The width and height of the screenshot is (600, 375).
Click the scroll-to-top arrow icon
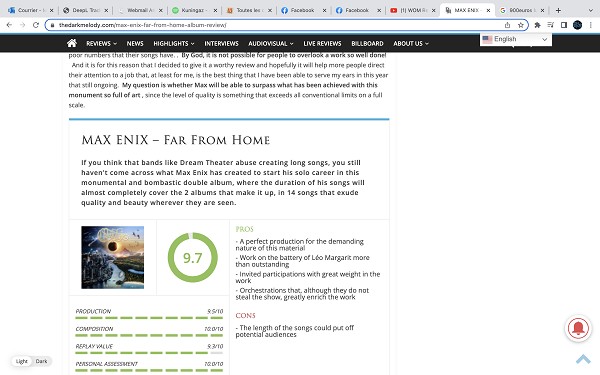(x=583, y=359)
